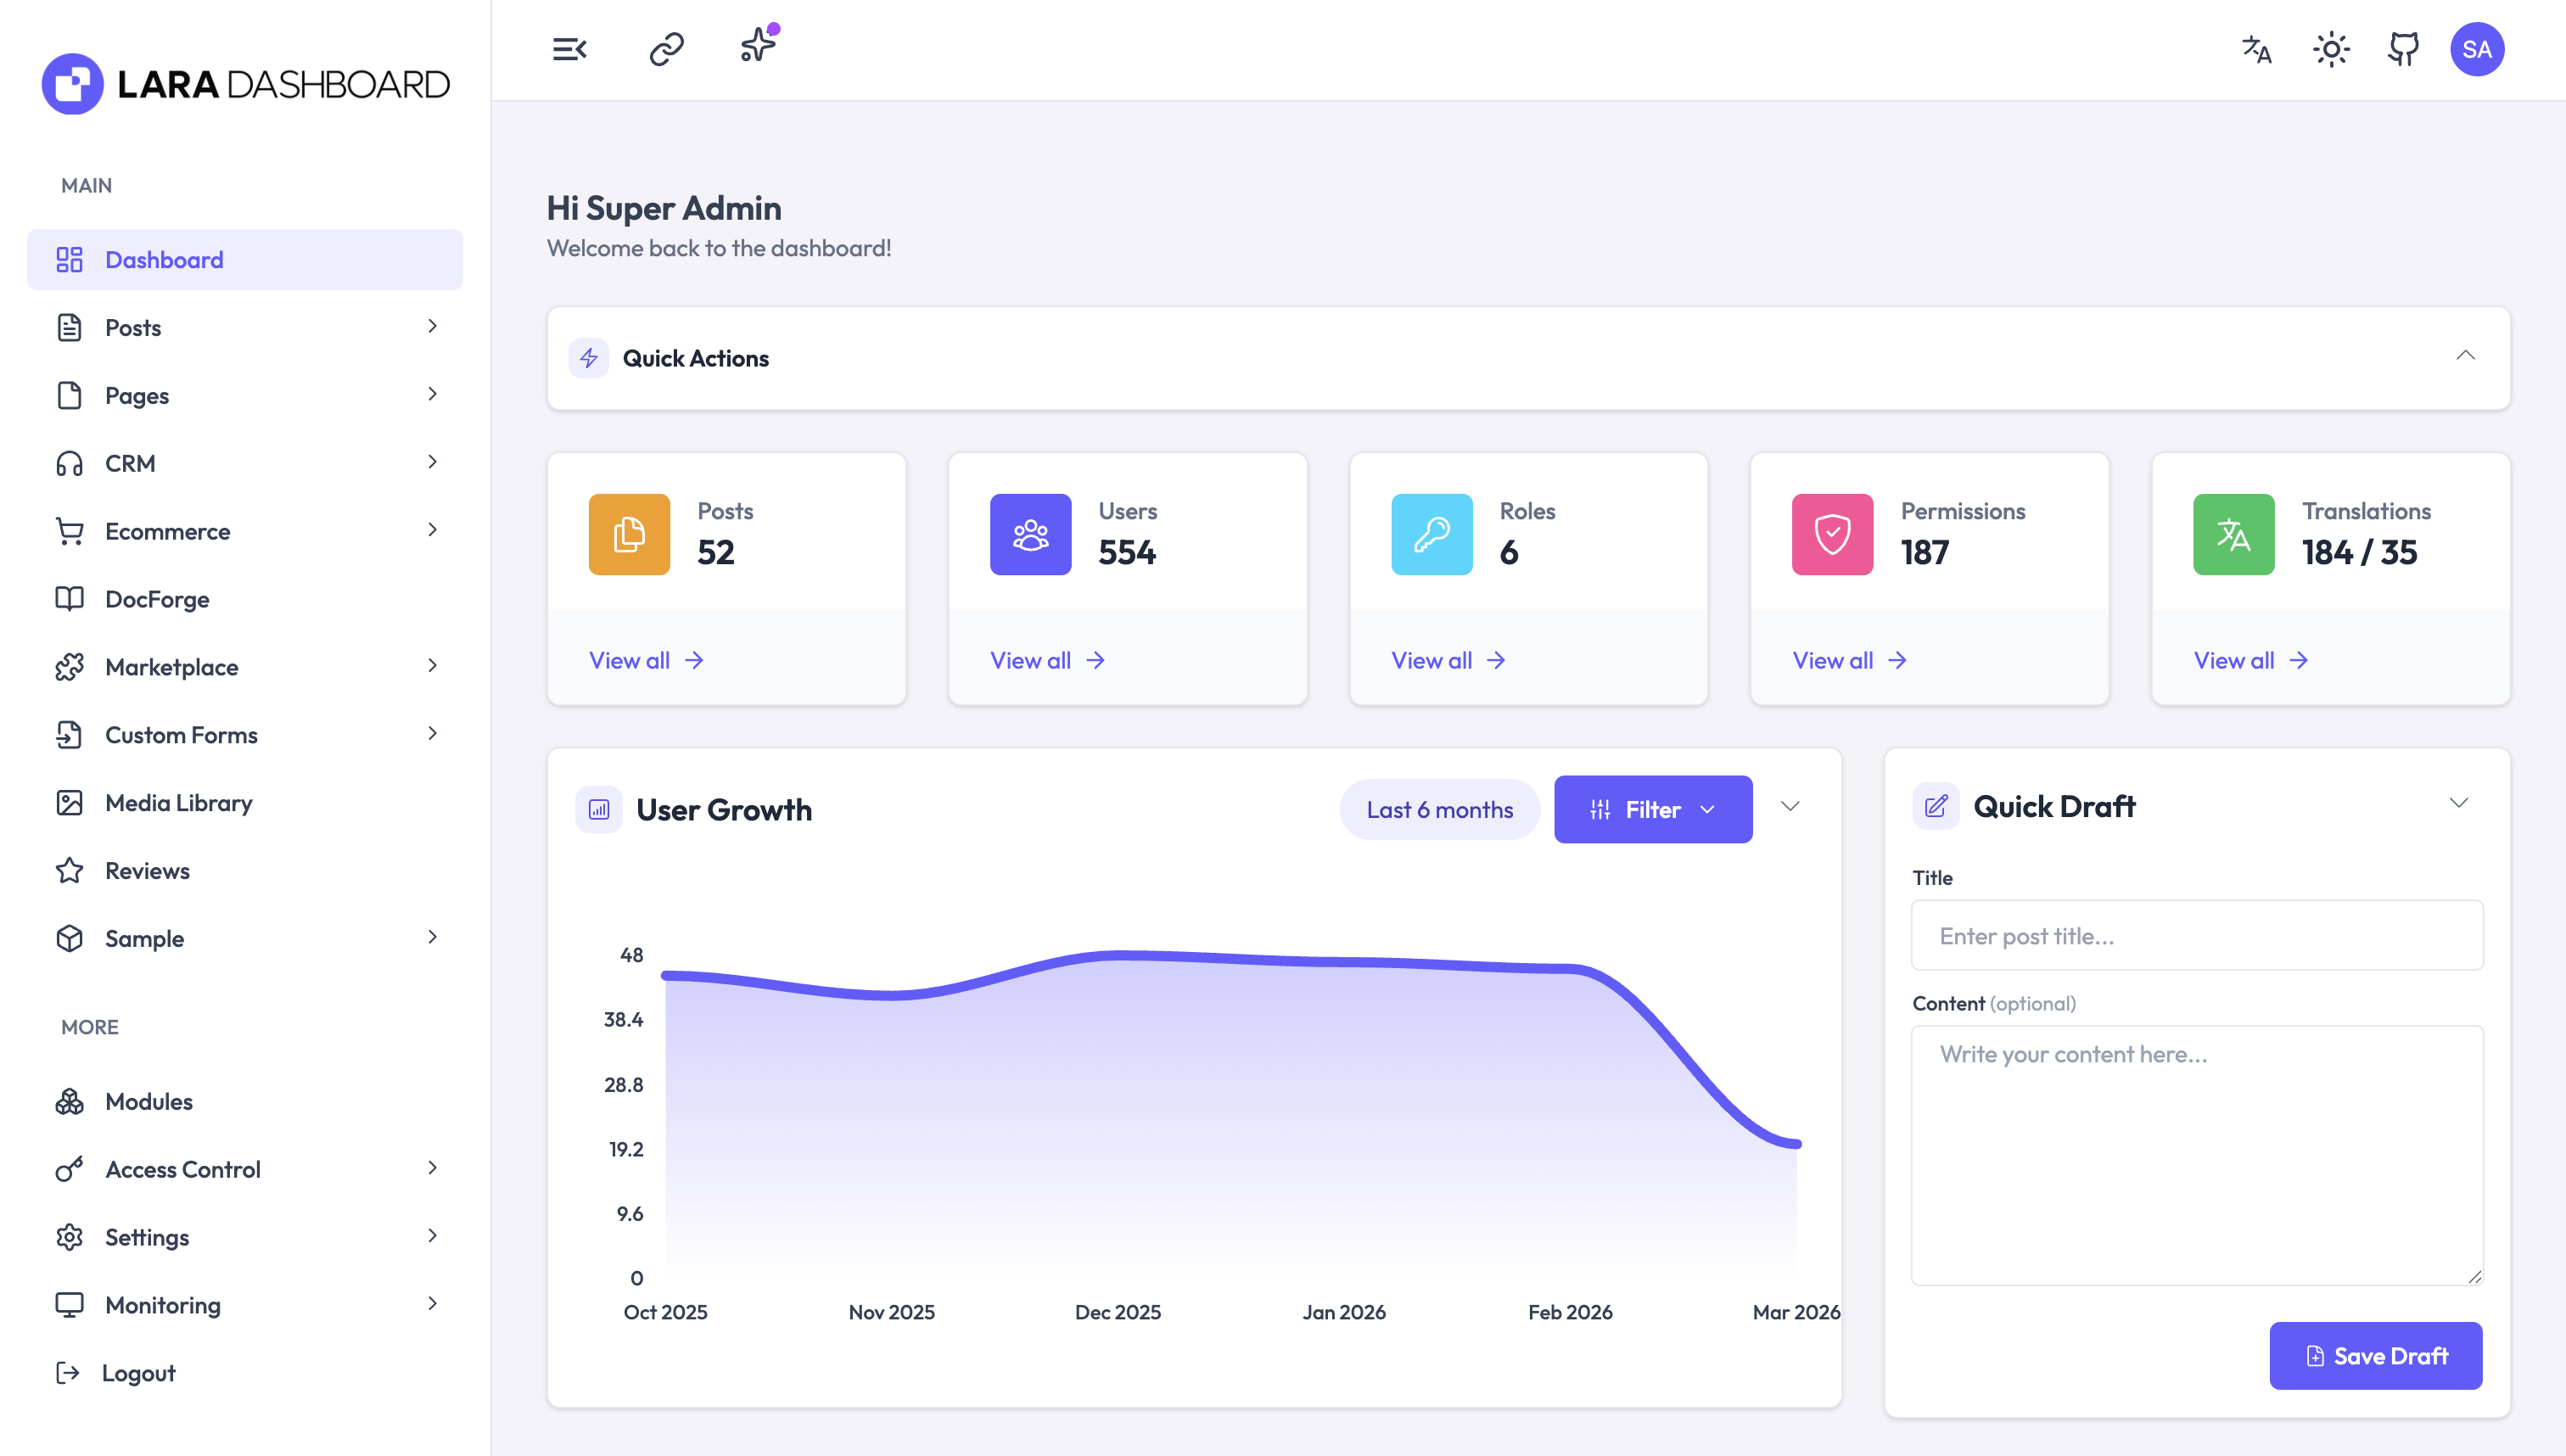The width and height of the screenshot is (2566, 1456).
Task: Collapse the Quick Draft panel
Action: pos(2461,802)
